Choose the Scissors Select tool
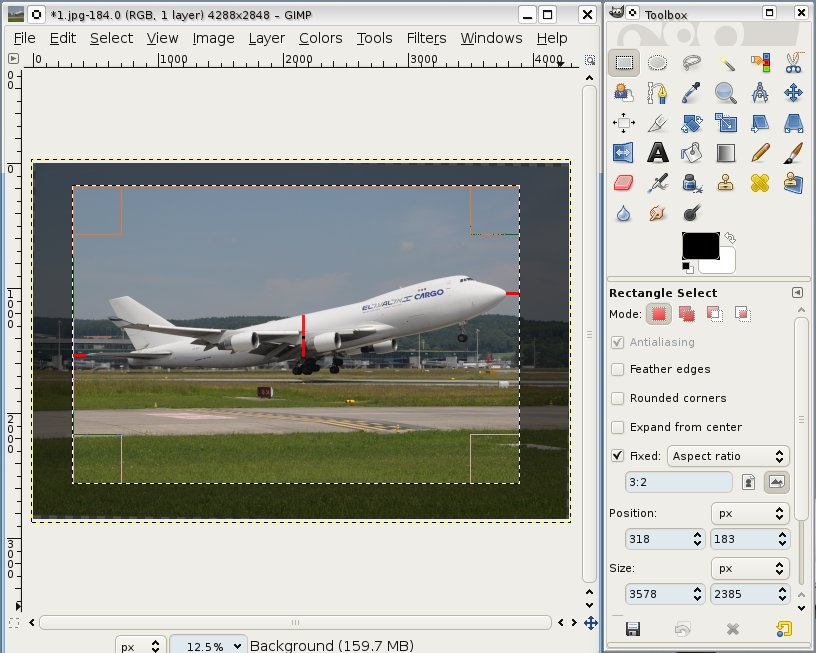This screenshot has height=653, width=816. (x=793, y=63)
